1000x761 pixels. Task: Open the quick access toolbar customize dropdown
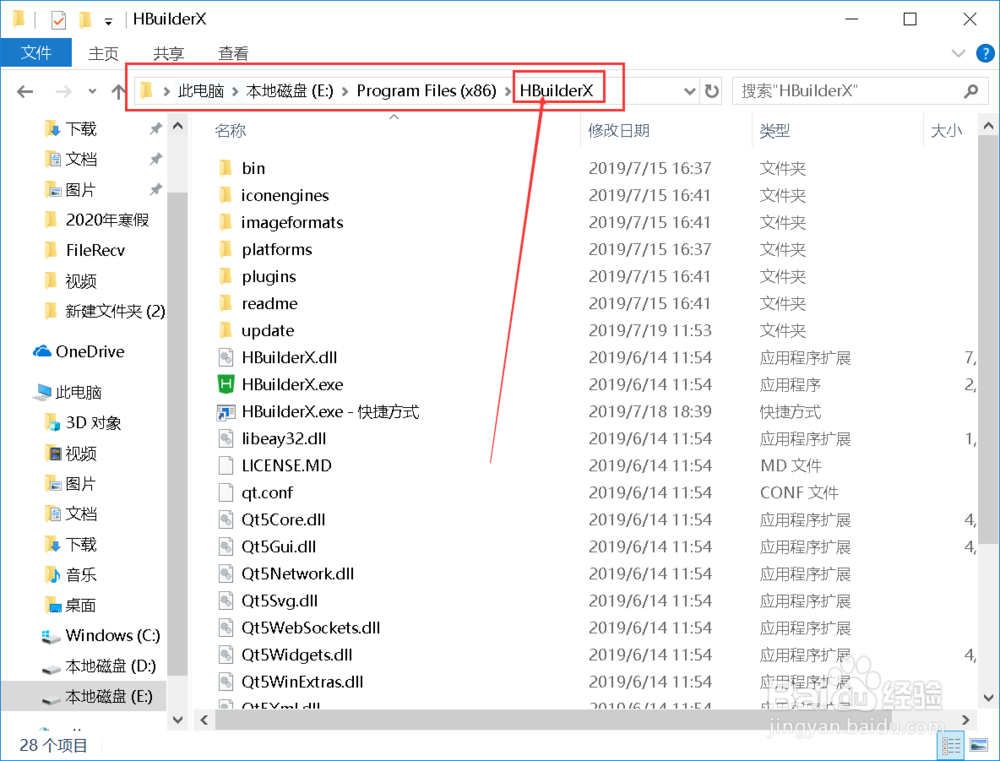coord(107,18)
